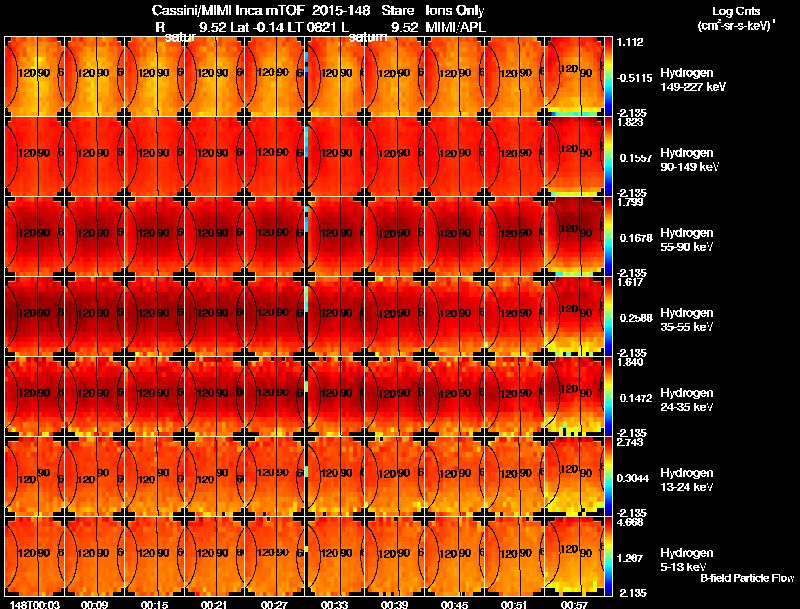Click the '00:33' time axis label

pos(334,605)
